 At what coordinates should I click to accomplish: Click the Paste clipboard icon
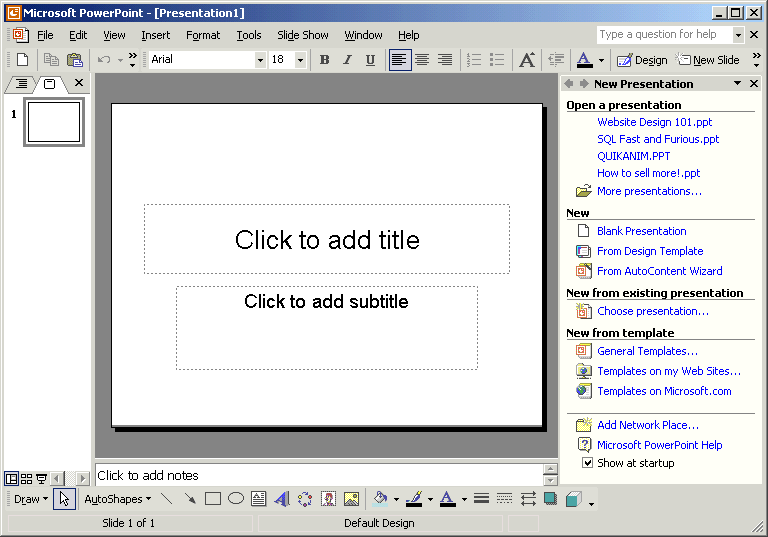(74, 60)
